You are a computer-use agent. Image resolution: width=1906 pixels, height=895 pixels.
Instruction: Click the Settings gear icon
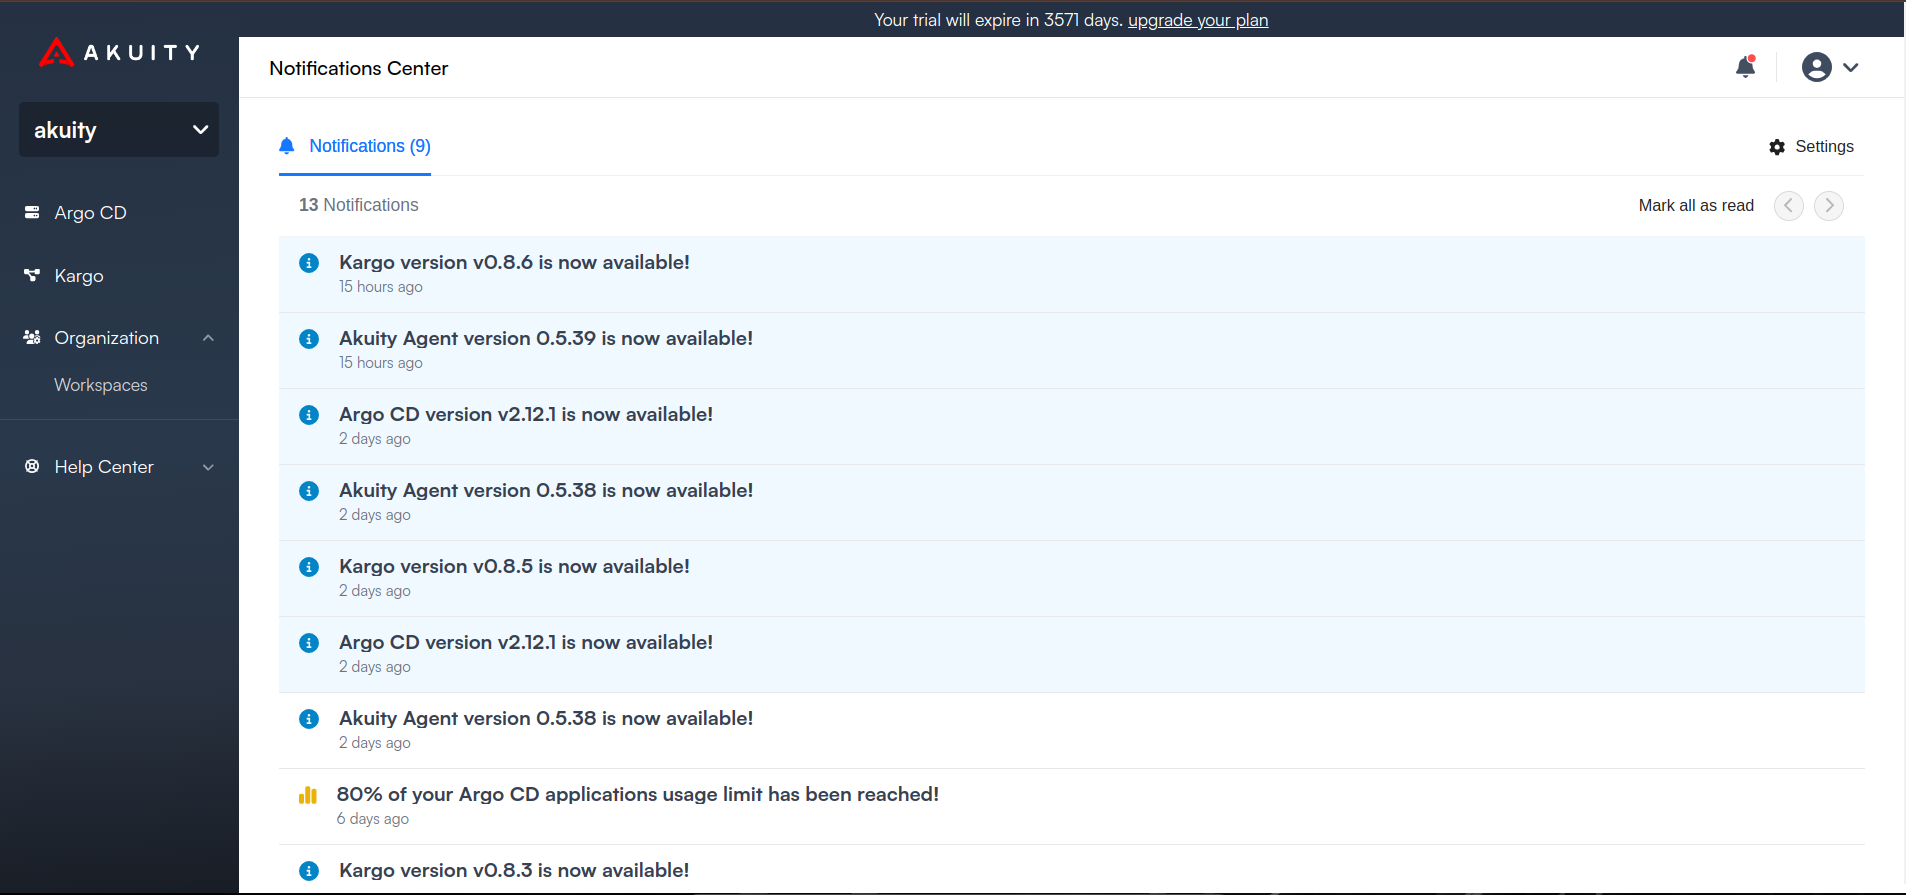[x=1777, y=147]
